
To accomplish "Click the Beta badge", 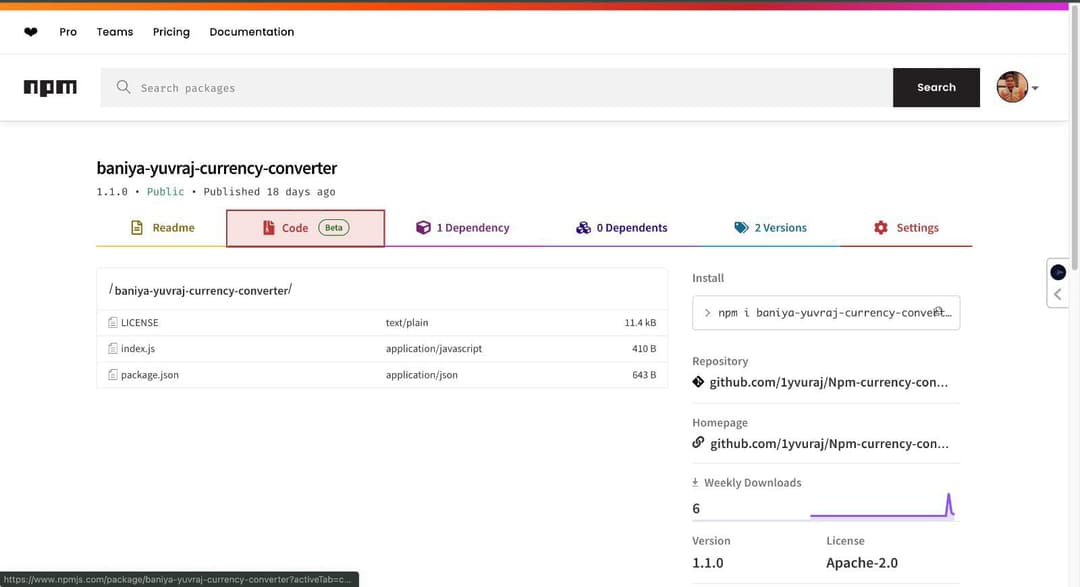I will tap(333, 227).
